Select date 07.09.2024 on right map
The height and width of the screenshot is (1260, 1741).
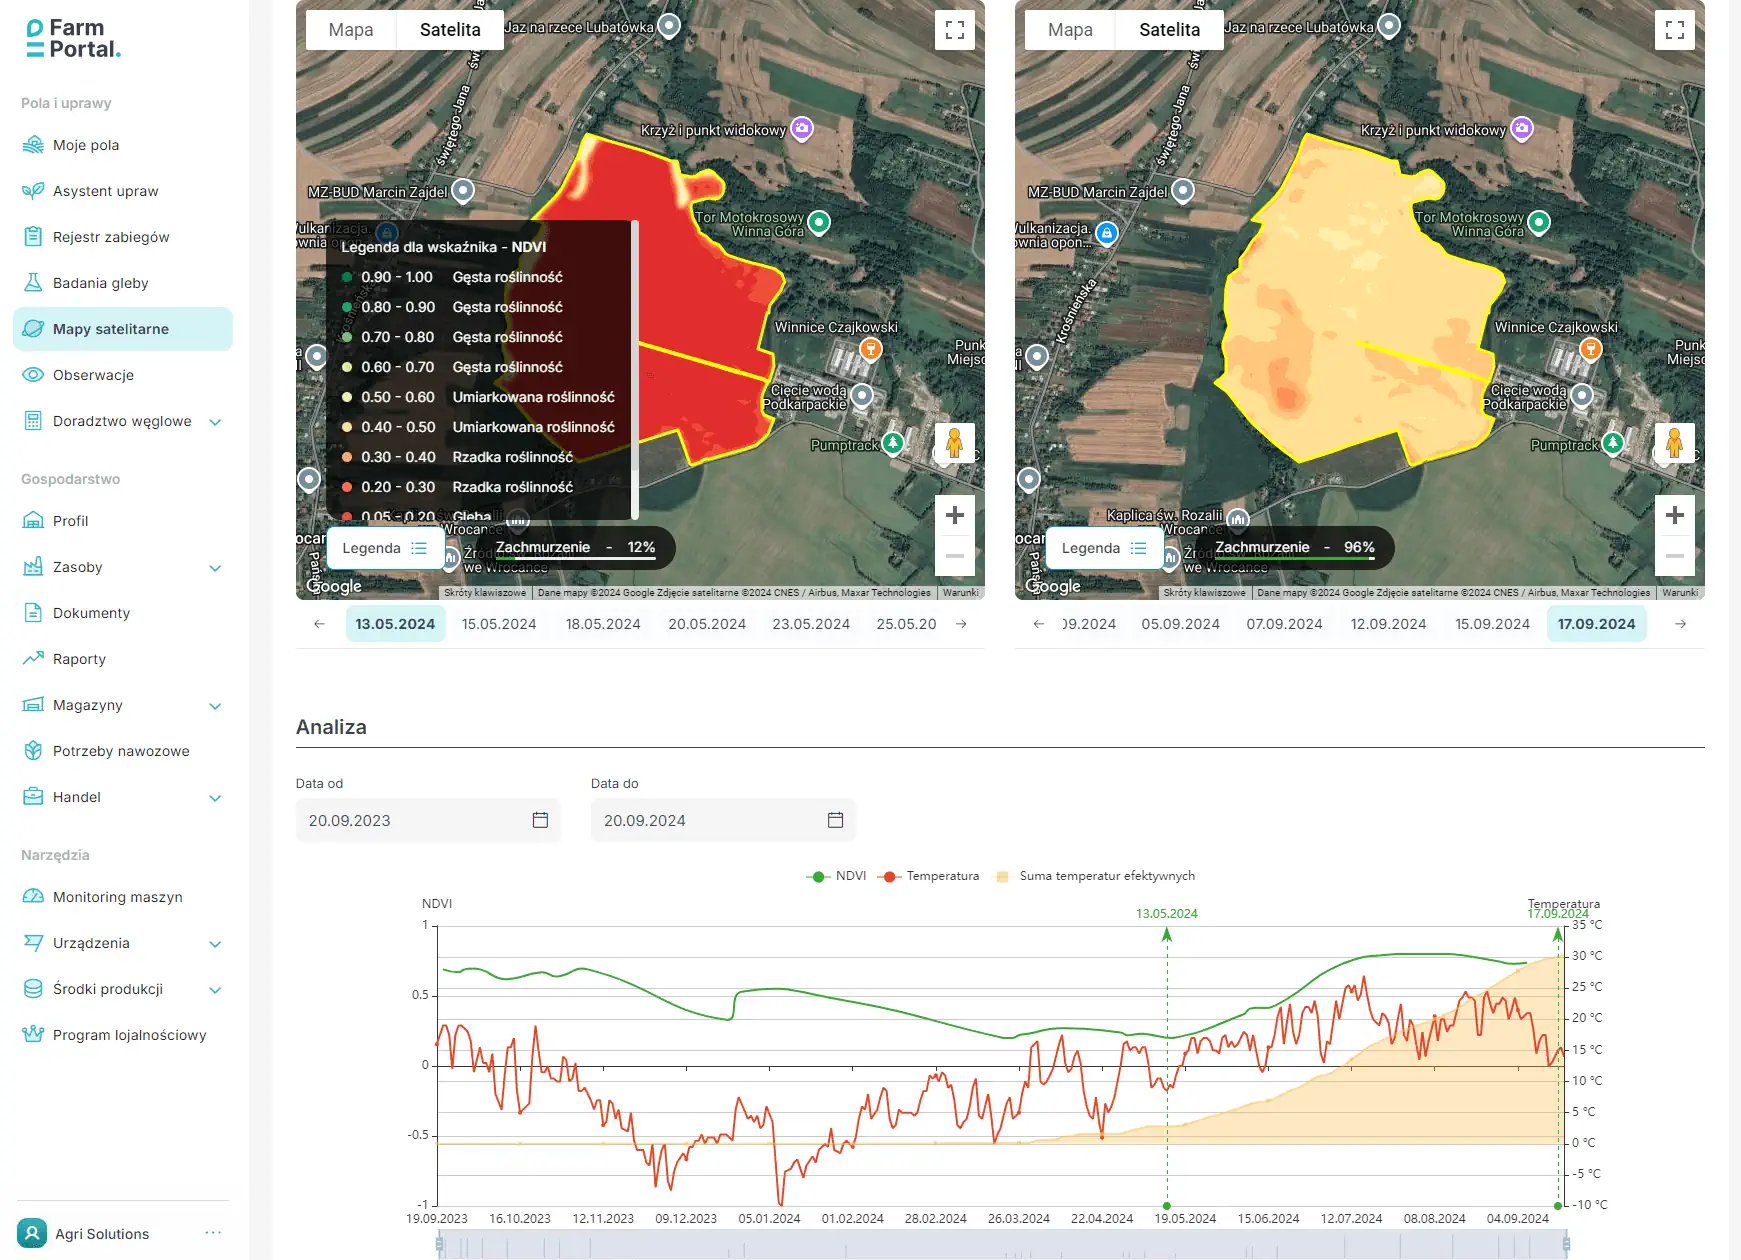click(1284, 624)
